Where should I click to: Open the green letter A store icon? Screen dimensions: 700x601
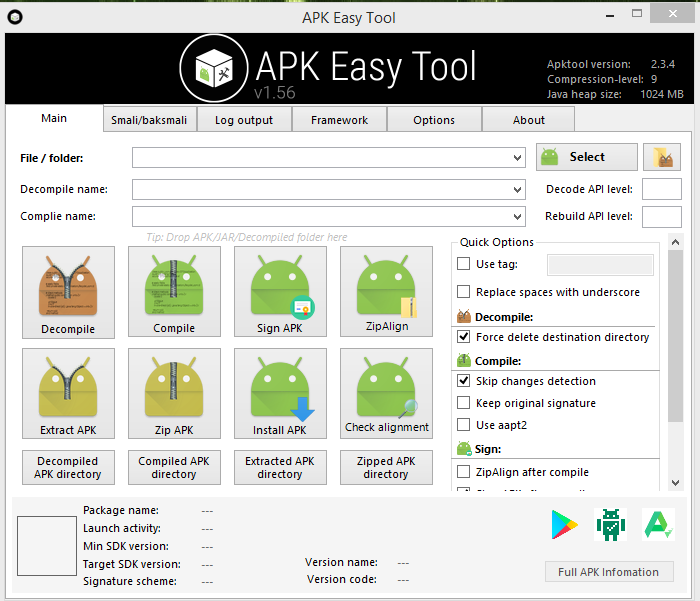coord(658,524)
